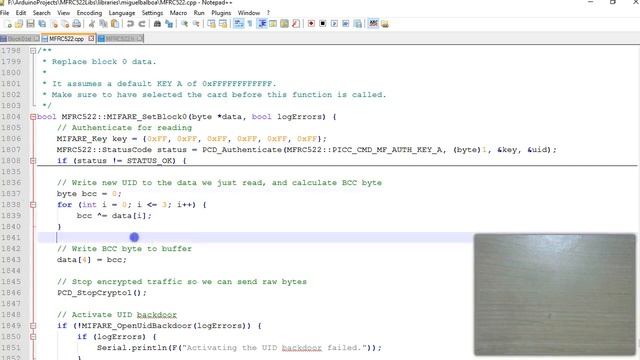Click the PCD_StopCrypto1(); code line
The image size is (640, 360).
pos(102,293)
